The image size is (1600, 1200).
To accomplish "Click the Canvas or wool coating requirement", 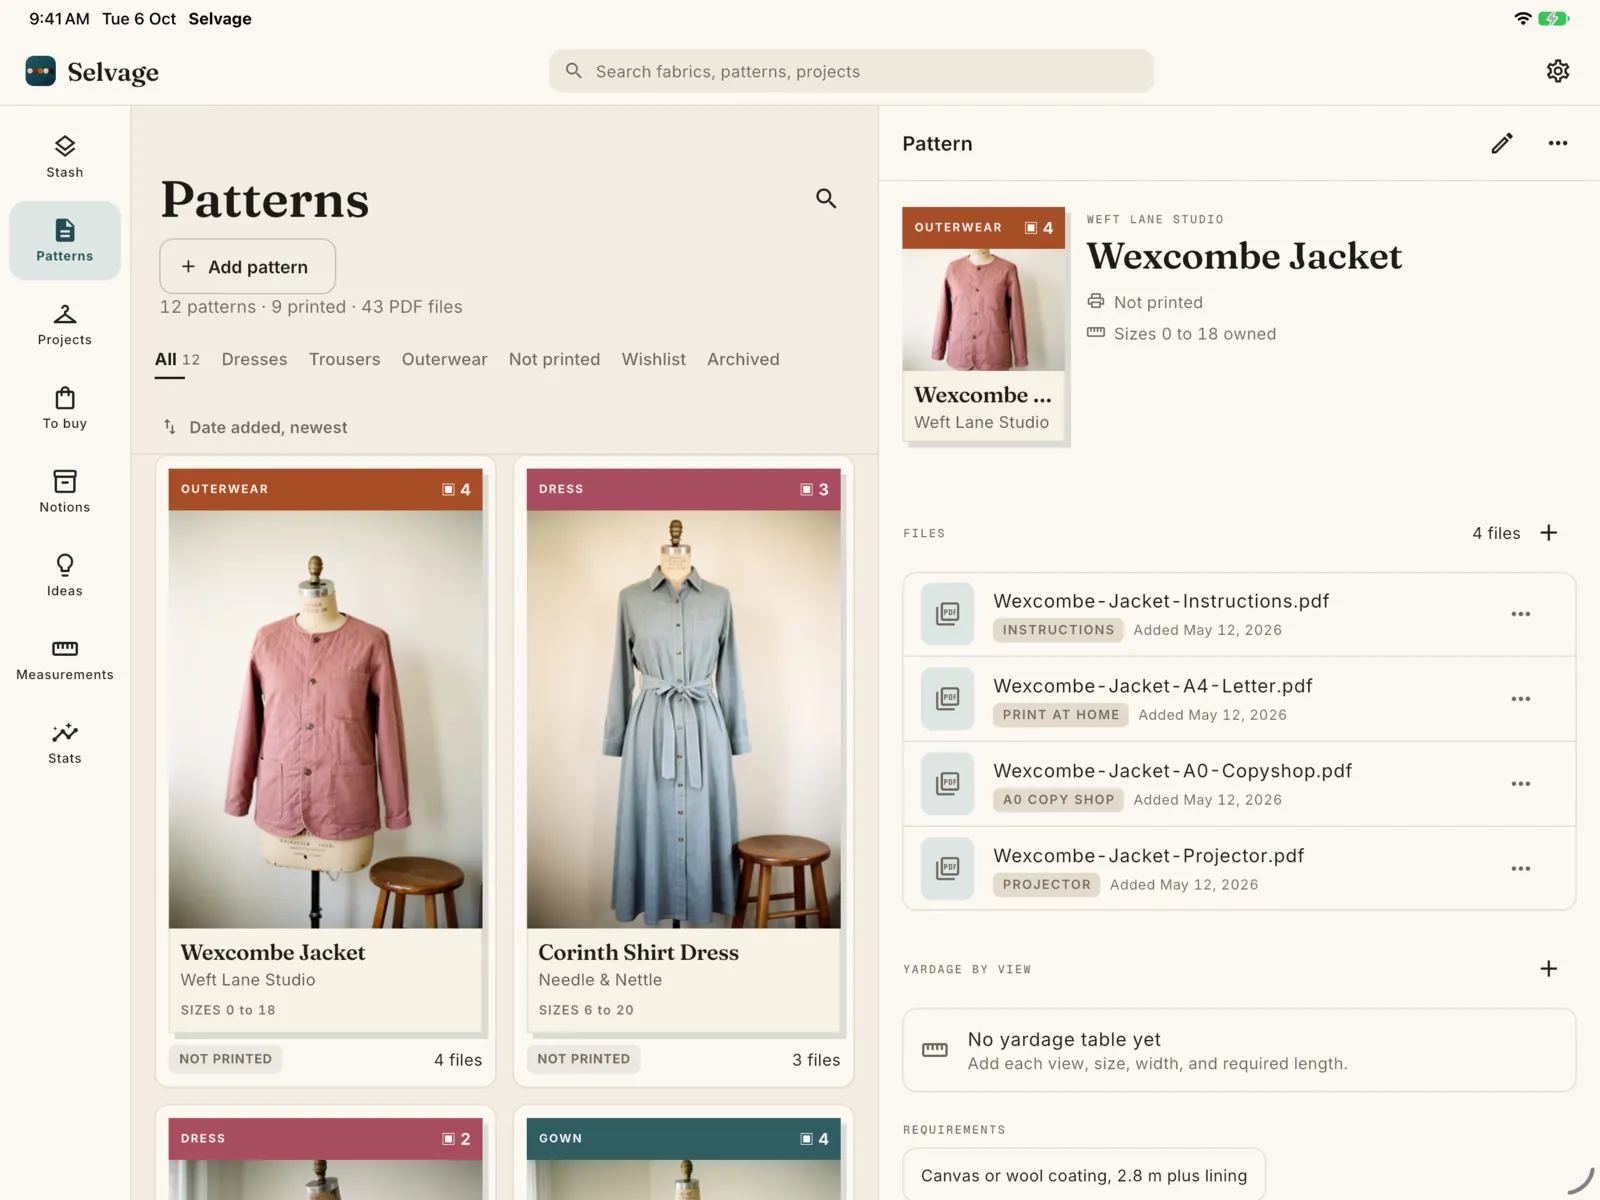I will [x=1084, y=1176].
